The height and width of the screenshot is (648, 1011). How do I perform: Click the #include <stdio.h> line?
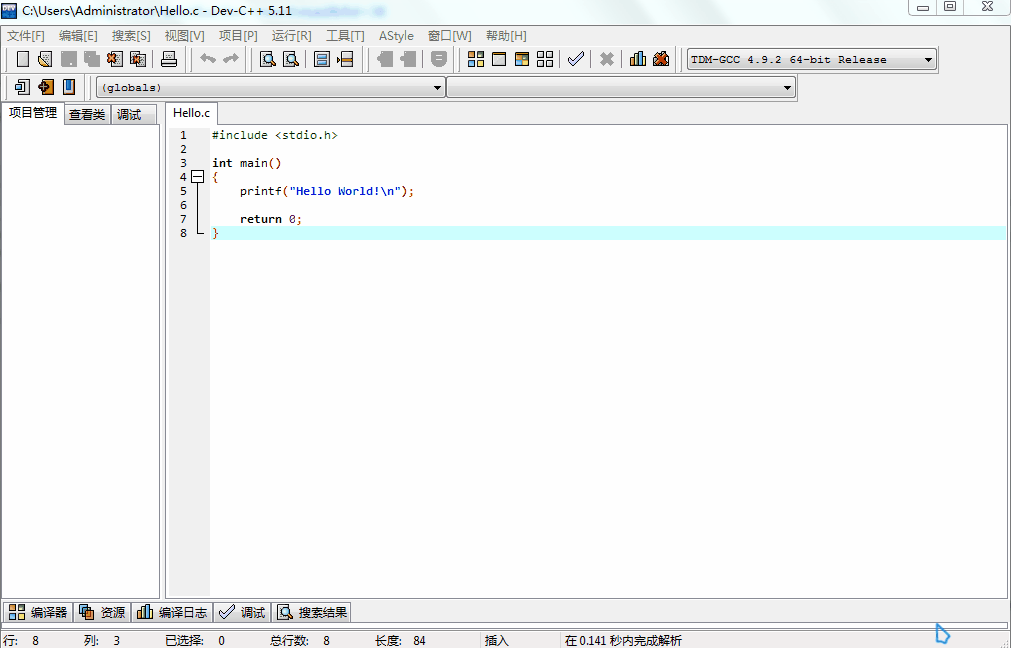click(275, 135)
